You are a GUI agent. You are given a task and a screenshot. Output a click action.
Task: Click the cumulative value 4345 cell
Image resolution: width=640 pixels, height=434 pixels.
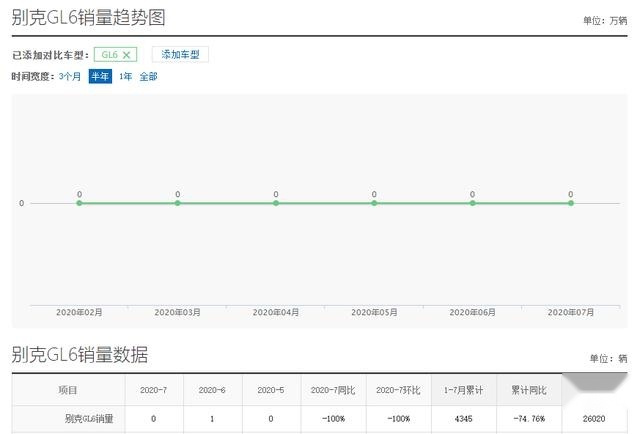point(464,419)
